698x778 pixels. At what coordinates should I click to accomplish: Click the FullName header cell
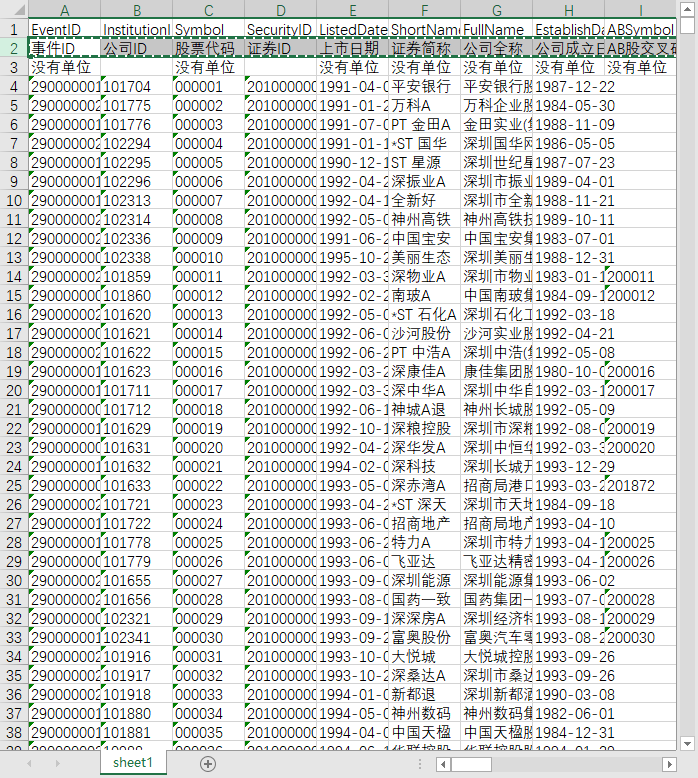496,29
